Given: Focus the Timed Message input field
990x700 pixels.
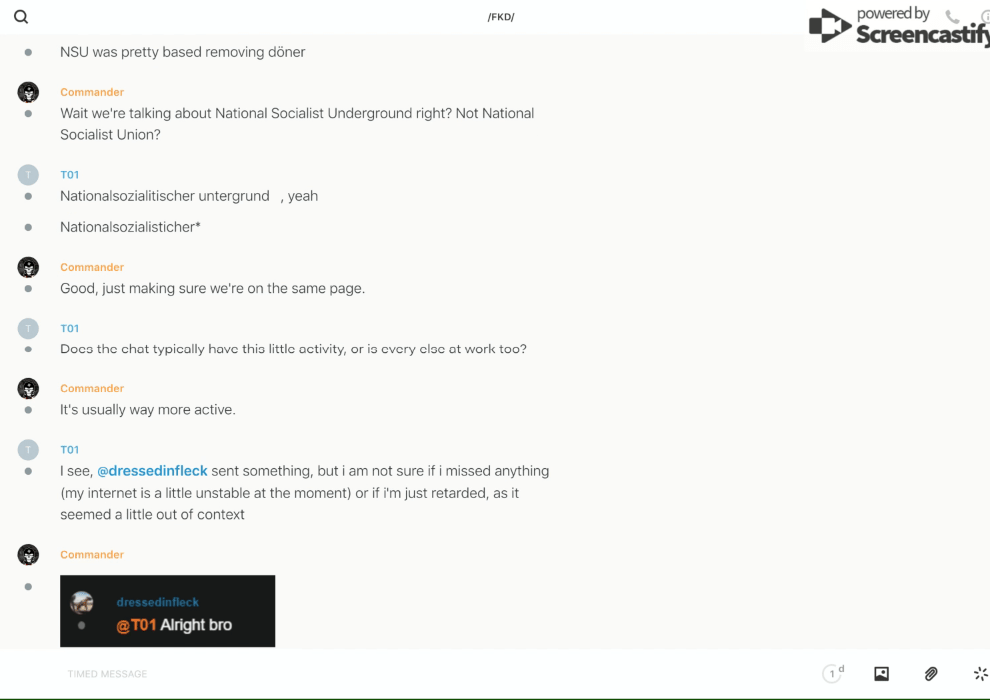Looking at the screenshot, I should tap(400, 674).
